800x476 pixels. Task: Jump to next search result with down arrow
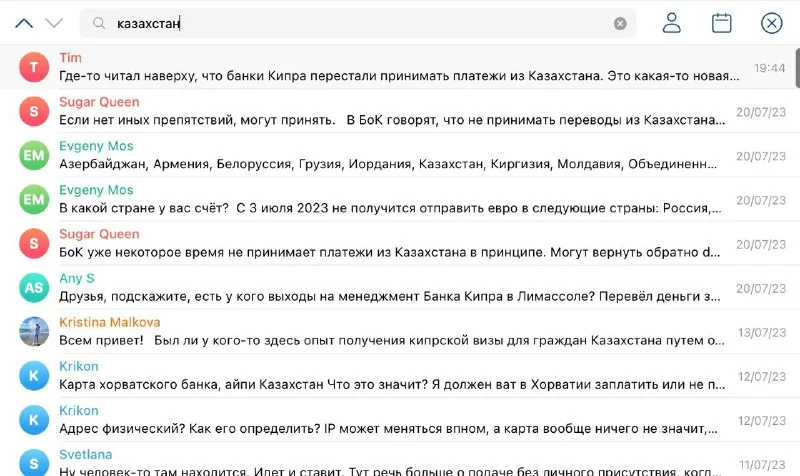coord(54,23)
